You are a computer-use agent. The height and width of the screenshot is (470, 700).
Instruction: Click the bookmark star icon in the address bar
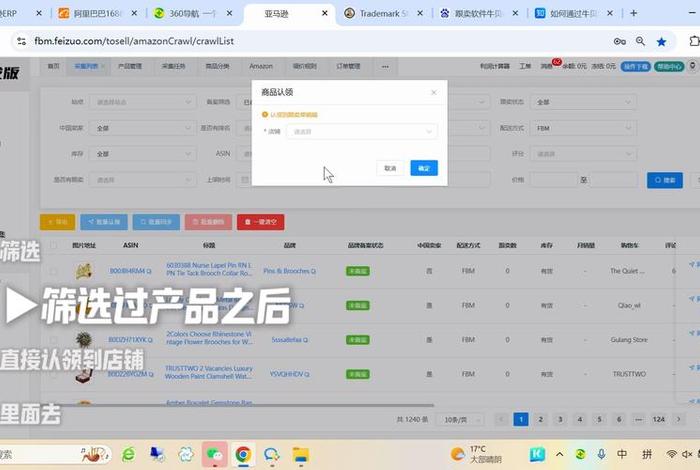click(661, 42)
